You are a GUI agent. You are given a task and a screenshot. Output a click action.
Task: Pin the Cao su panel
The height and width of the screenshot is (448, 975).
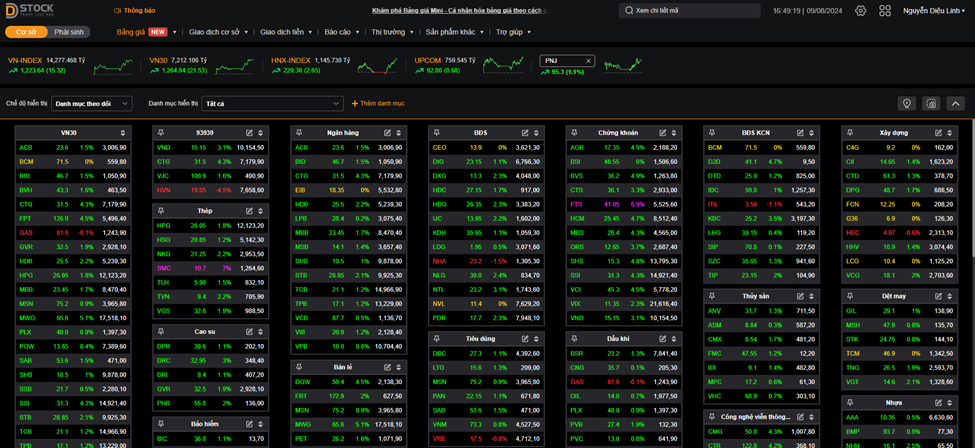161,332
